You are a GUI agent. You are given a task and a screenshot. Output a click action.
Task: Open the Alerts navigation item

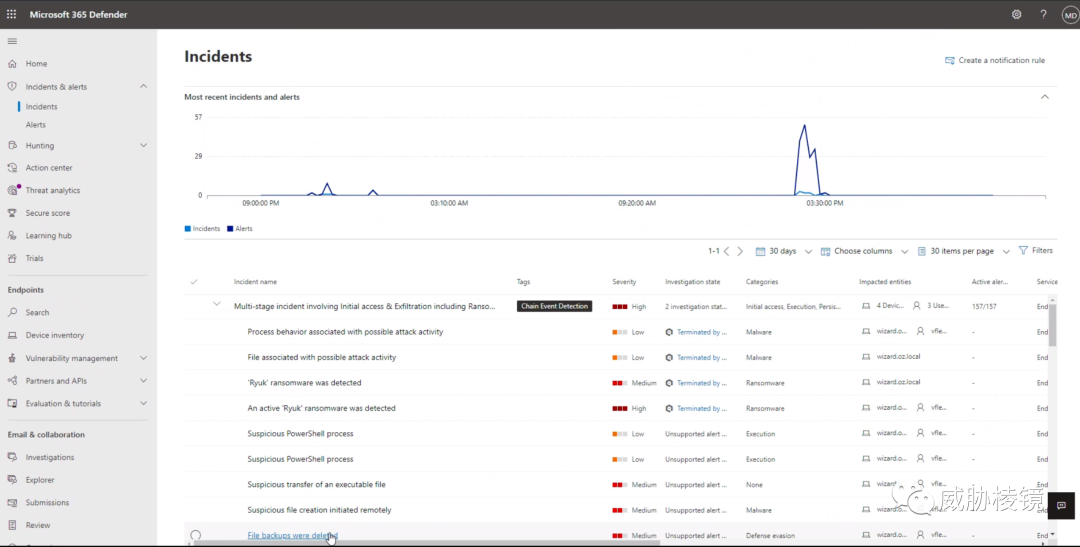pyautogui.click(x=36, y=125)
